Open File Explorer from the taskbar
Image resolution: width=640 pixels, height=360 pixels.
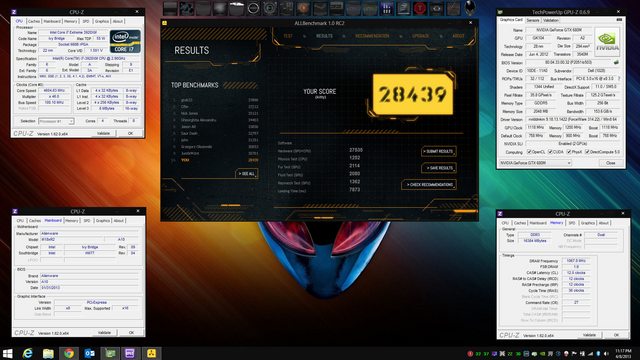[x=48, y=353]
